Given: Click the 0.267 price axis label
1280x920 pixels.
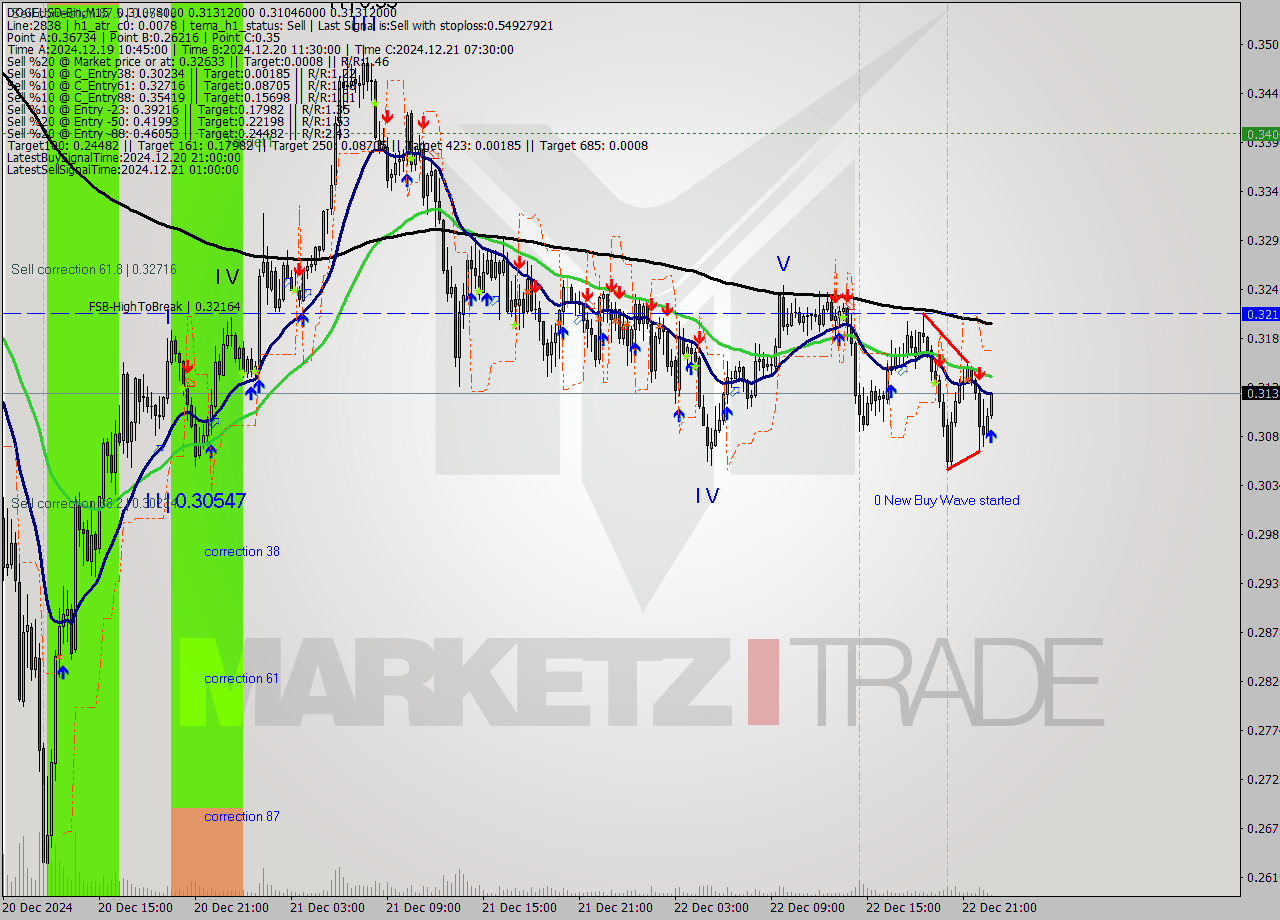Looking at the screenshot, I should [1262, 828].
